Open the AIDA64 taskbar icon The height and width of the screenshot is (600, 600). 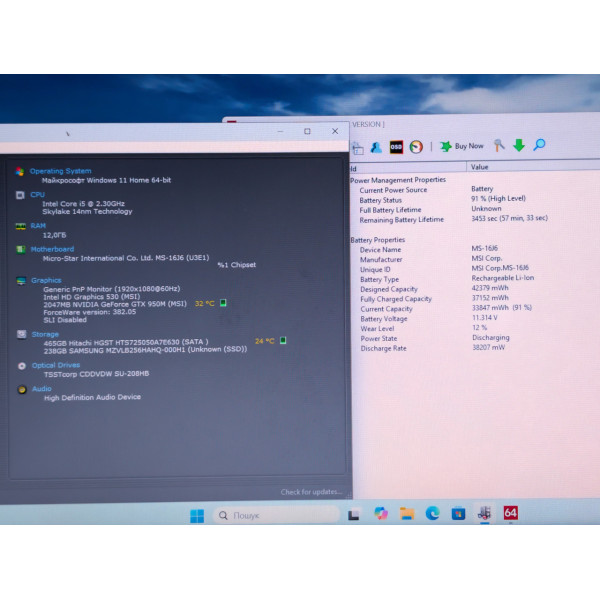tap(510, 513)
